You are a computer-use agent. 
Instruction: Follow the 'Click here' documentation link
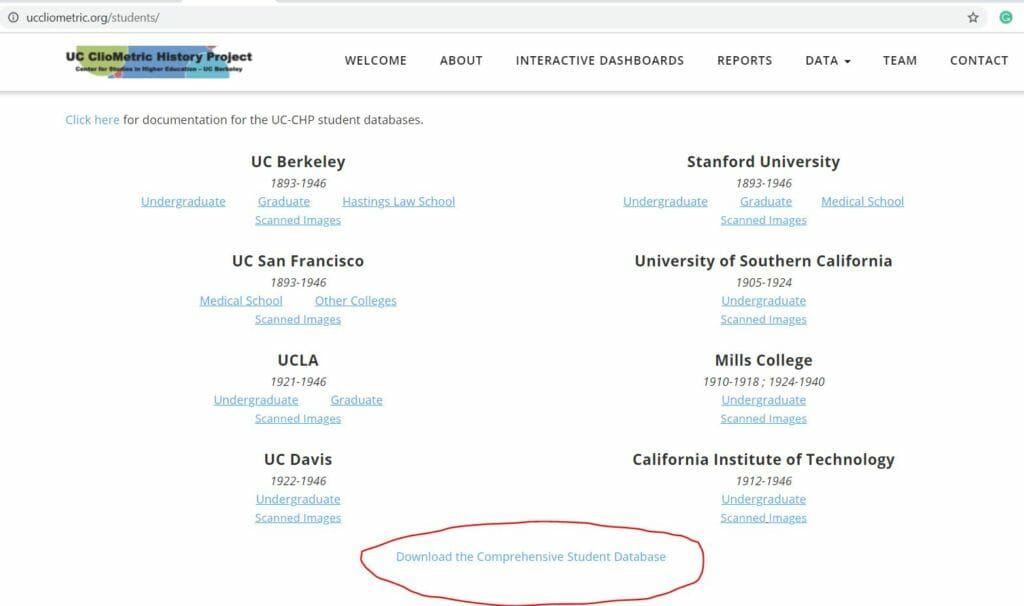(x=92, y=120)
